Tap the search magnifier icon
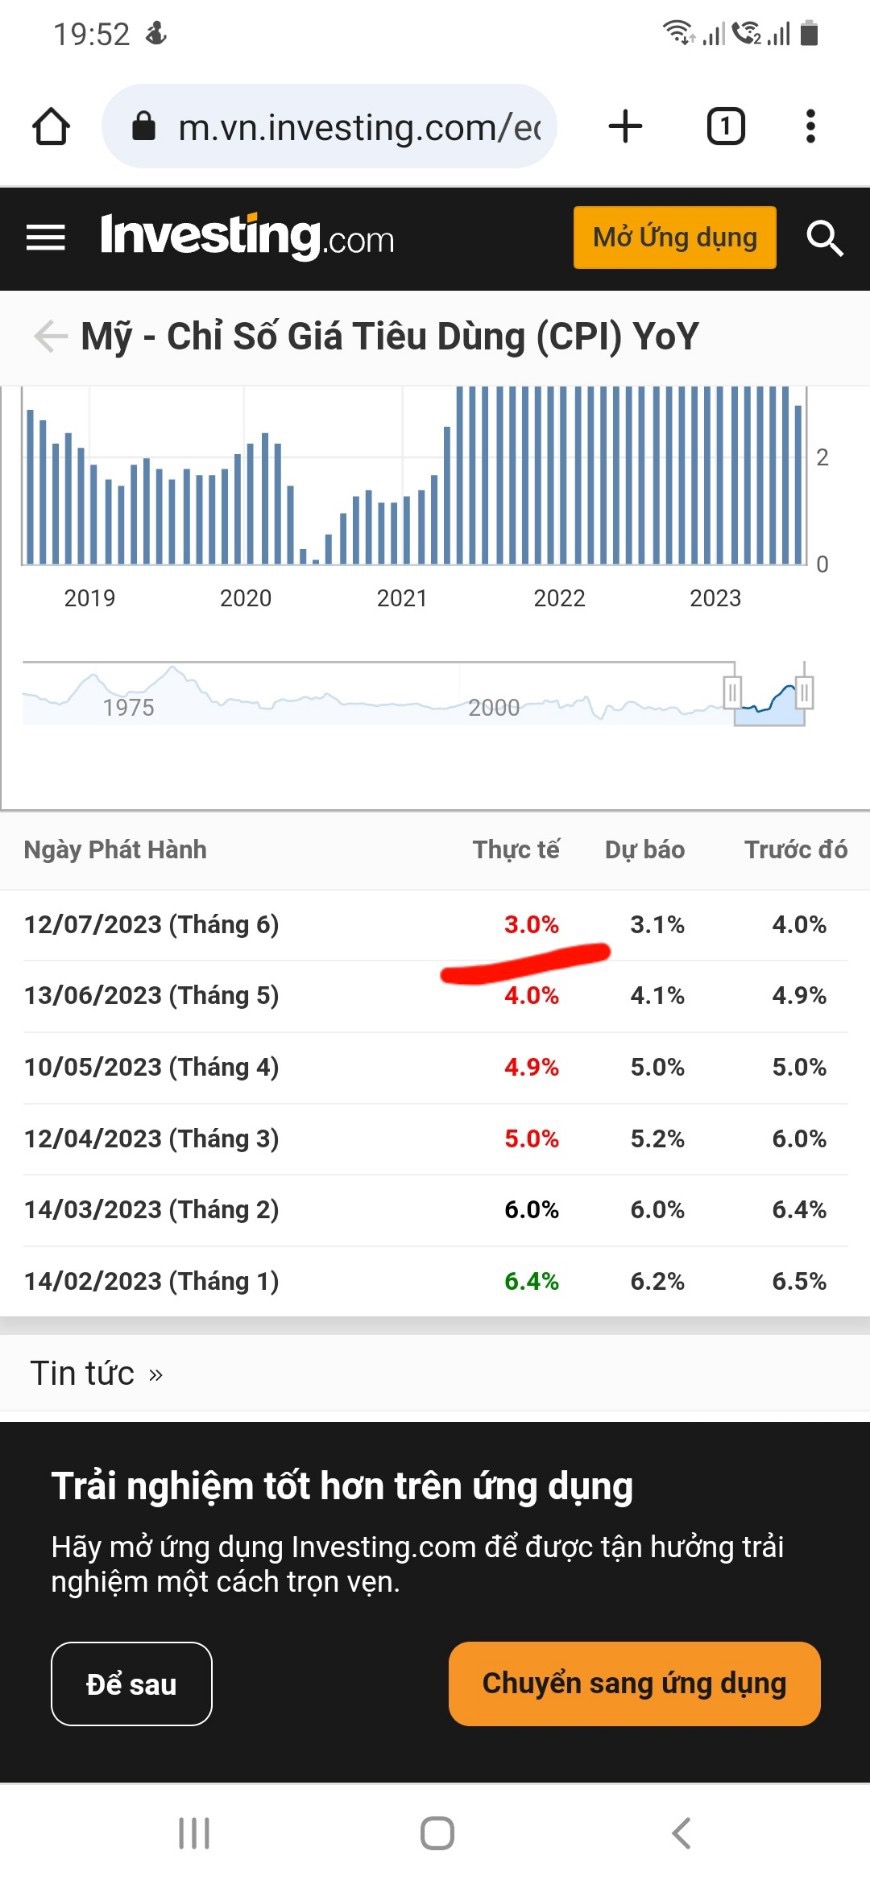This screenshot has width=870, height=1884. pos(824,238)
